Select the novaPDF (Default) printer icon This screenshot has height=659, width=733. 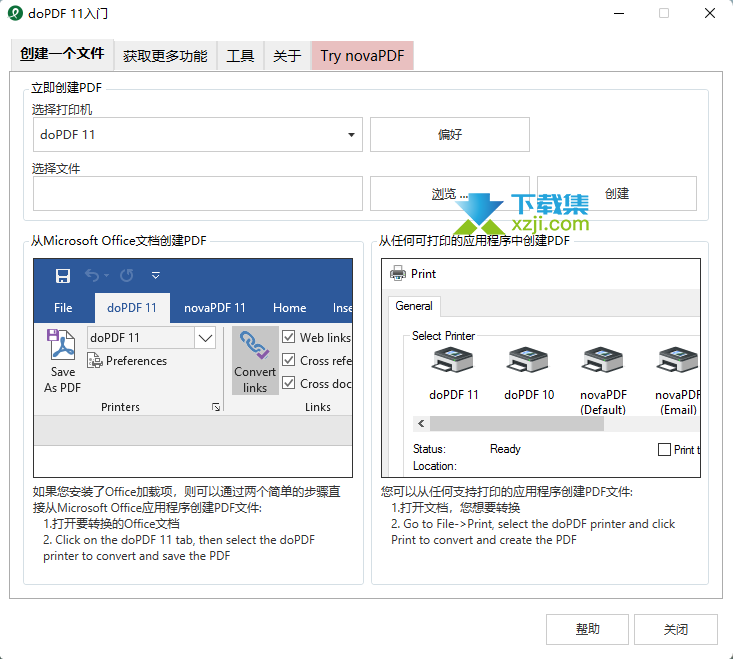tap(603, 360)
